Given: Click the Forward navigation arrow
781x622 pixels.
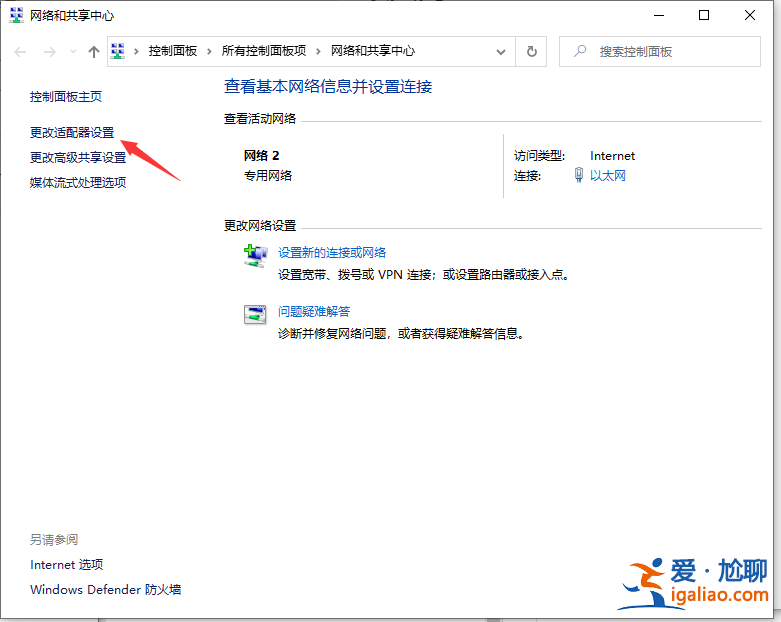Looking at the screenshot, I should pyautogui.click(x=49, y=52).
